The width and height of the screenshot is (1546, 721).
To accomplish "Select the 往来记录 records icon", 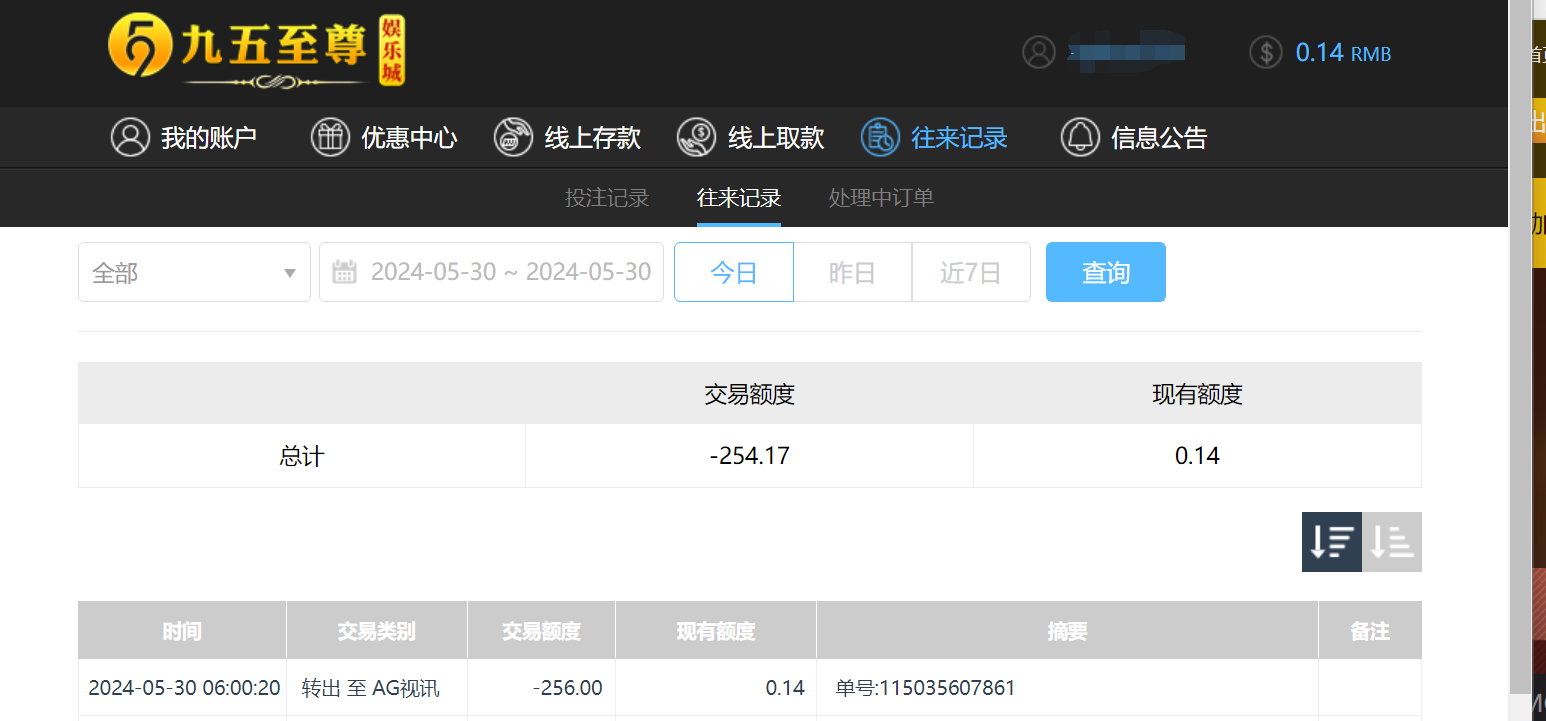I will (879, 137).
